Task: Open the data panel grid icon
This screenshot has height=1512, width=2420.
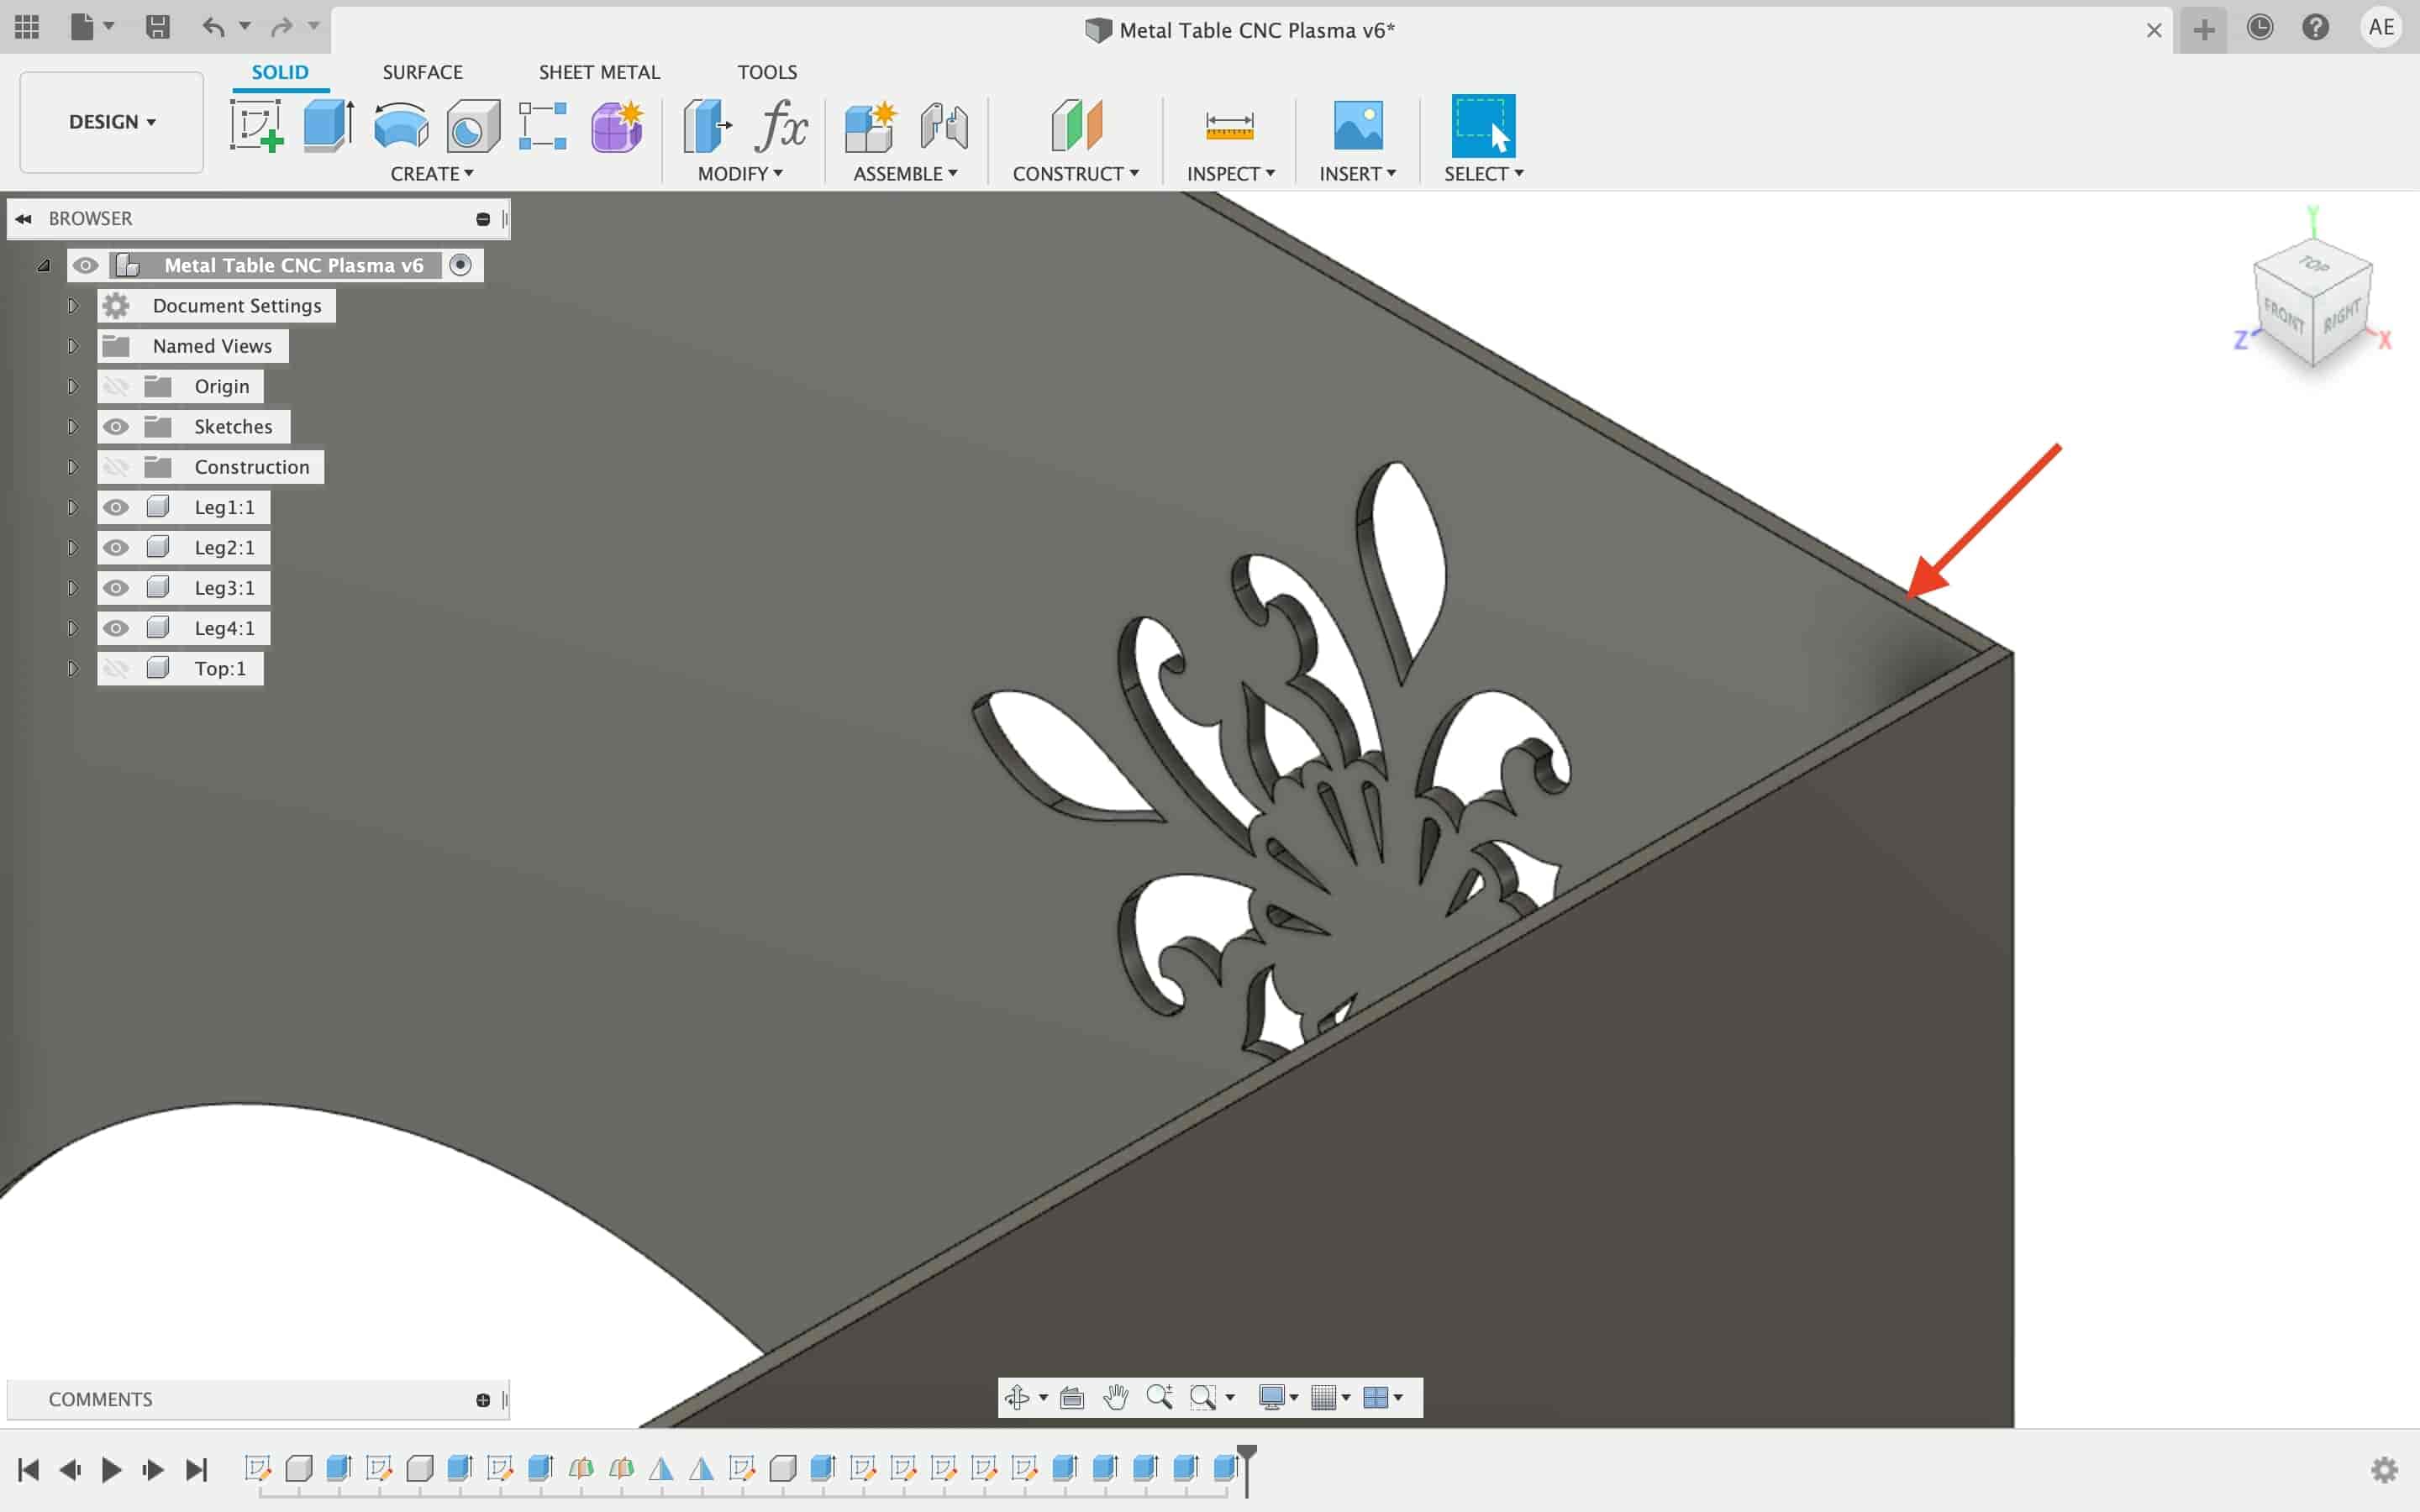Action: tap(27, 27)
